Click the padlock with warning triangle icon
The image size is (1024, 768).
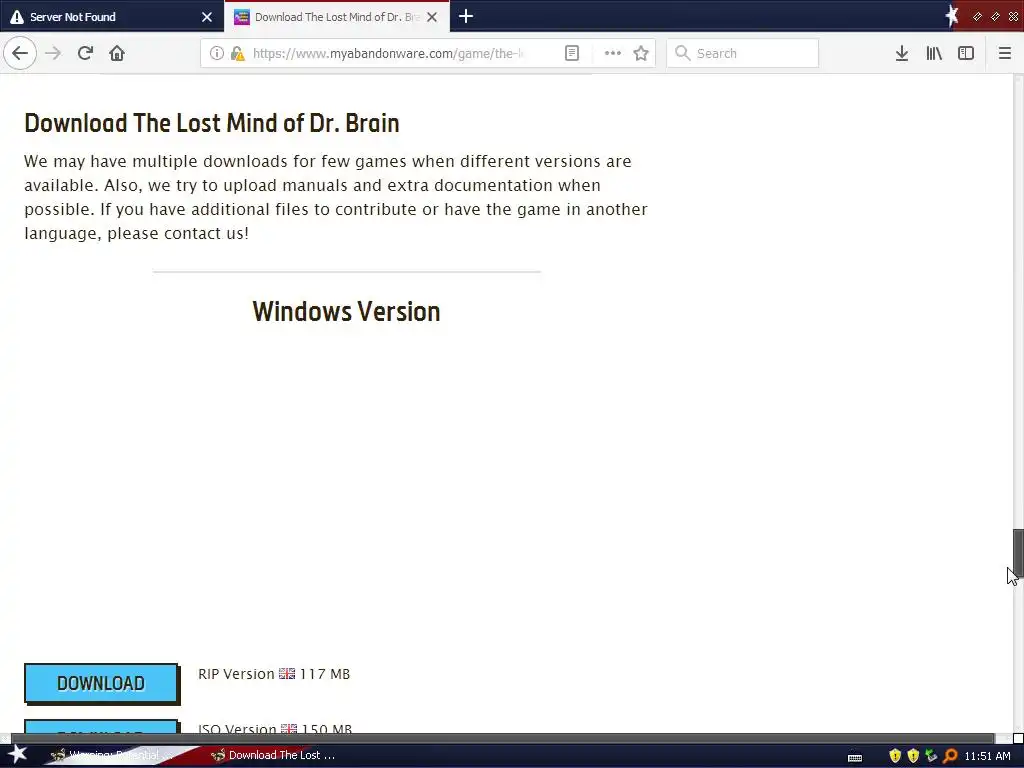pyautogui.click(x=238, y=53)
